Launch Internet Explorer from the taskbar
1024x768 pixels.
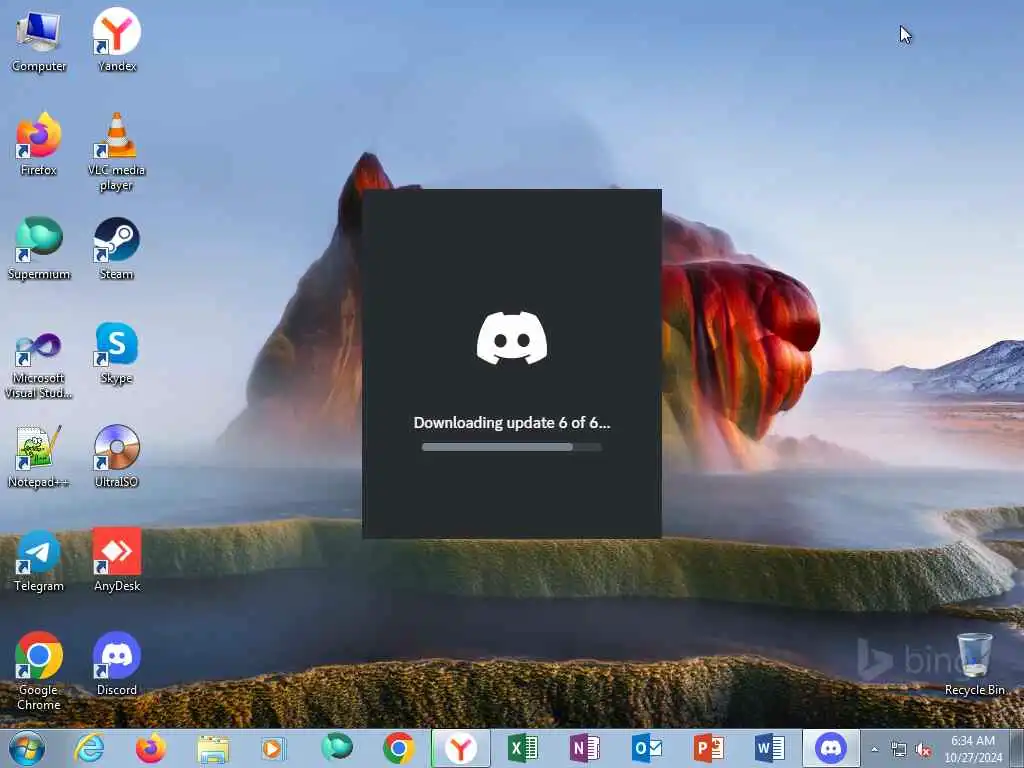pyautogui.click(x=89, y=748)
